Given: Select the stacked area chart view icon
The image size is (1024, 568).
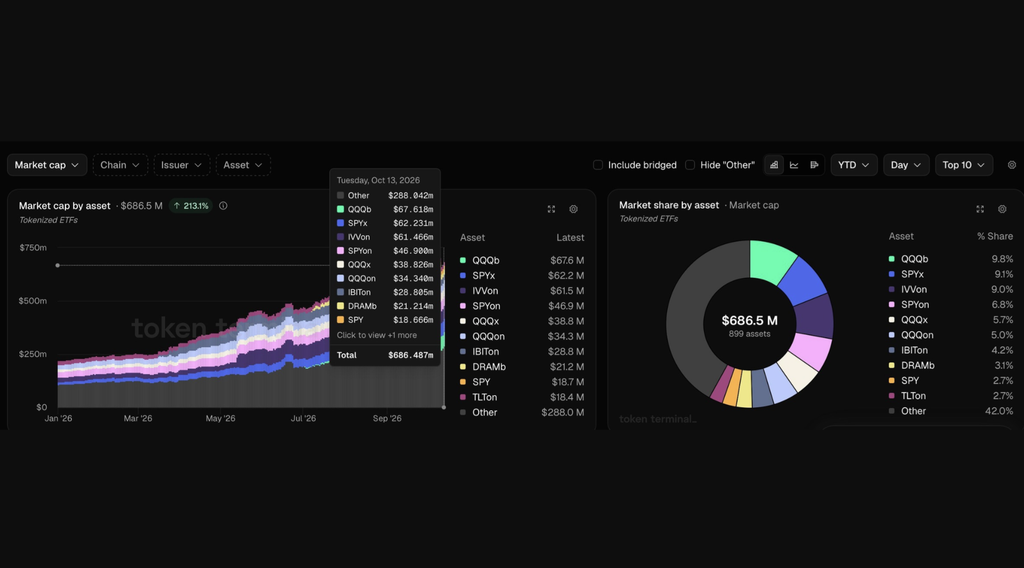Looking at the screenshot, I should (x=774, y=165).
